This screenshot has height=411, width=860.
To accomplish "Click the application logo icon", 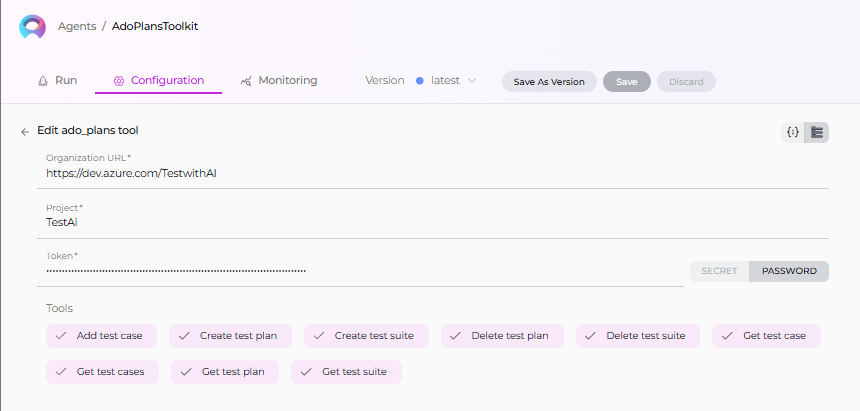I will [x=32, y=26].
